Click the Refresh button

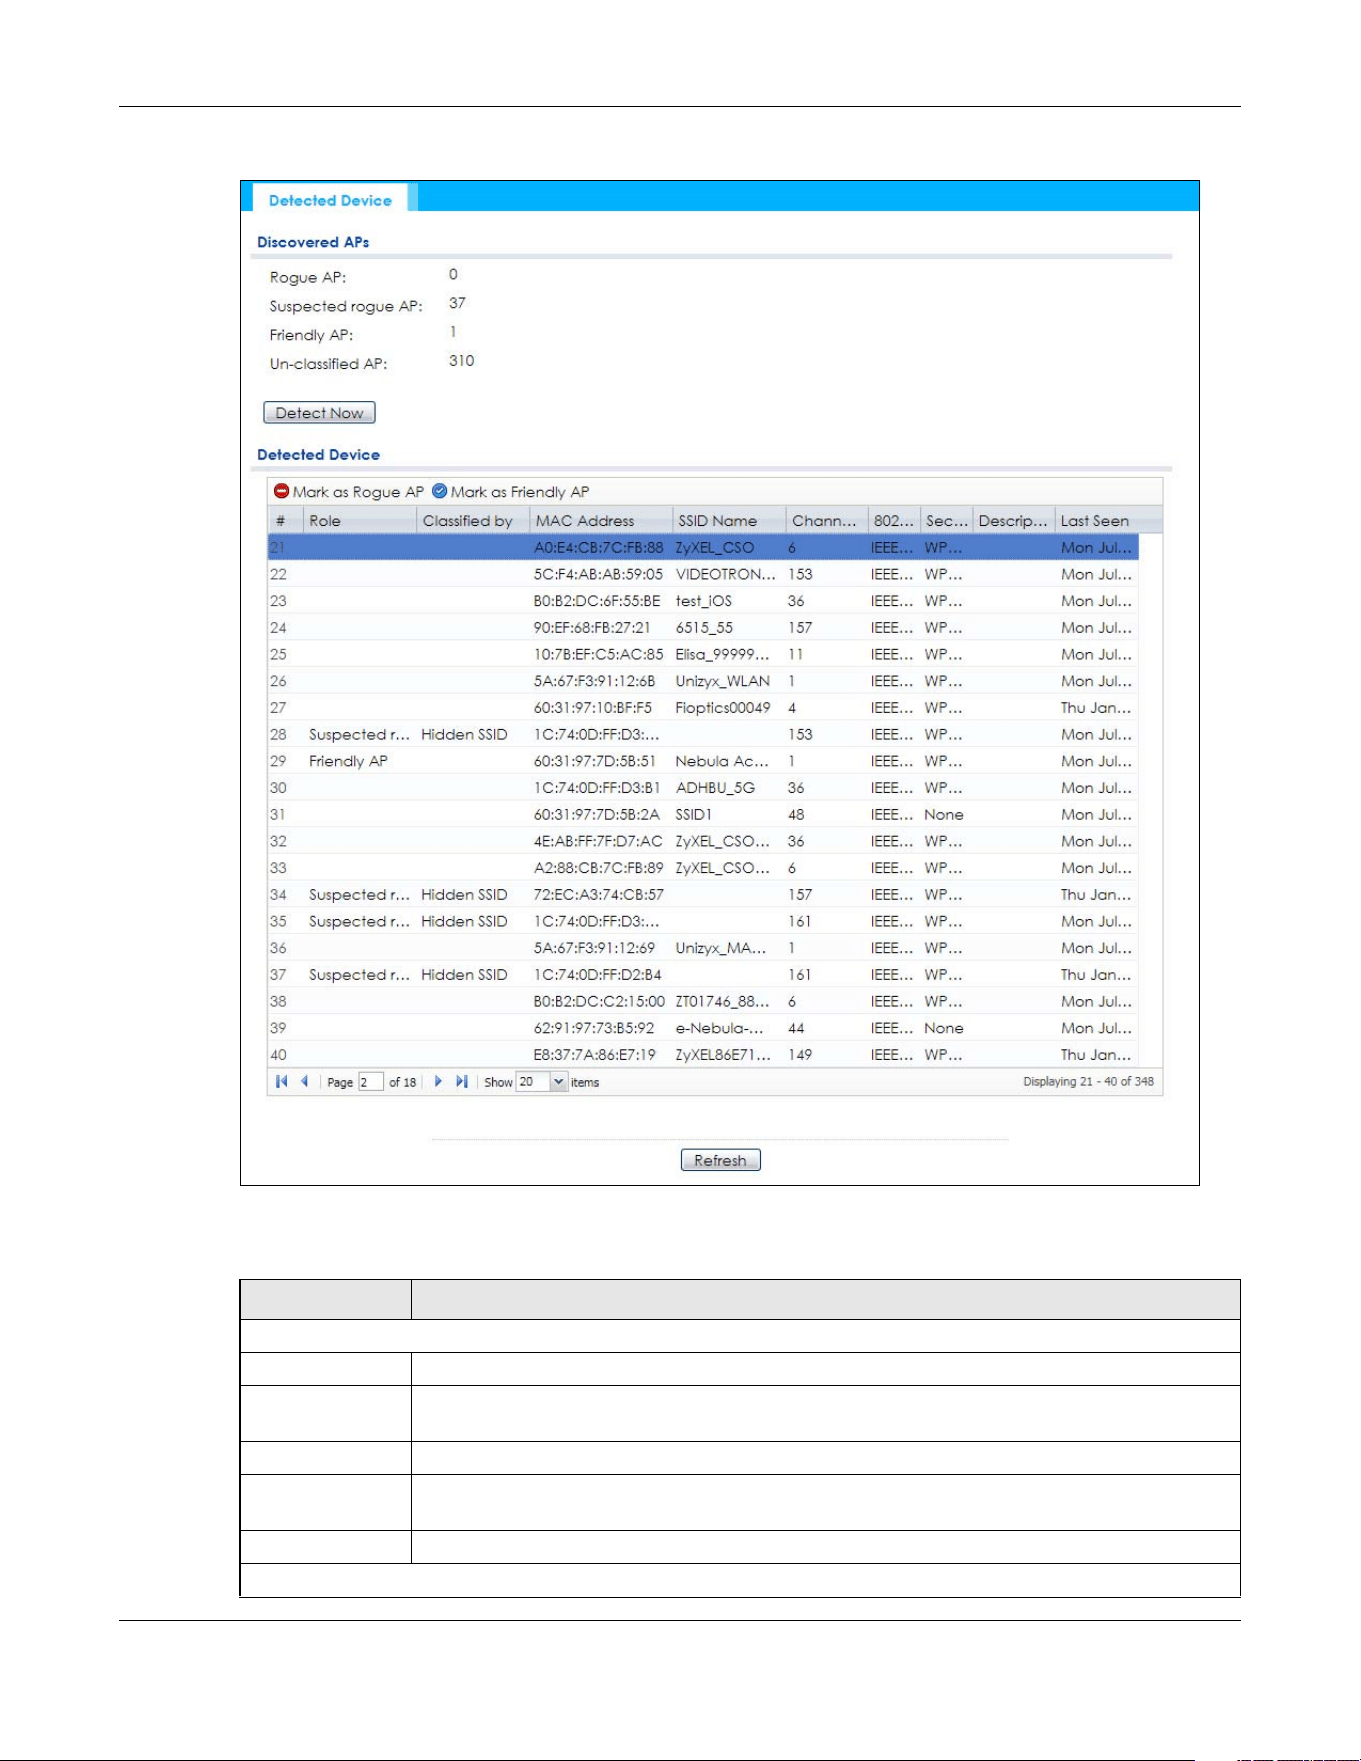[720, 1160]
